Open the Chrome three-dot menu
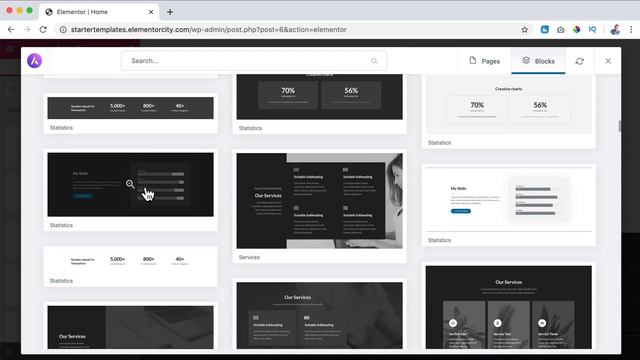 631,29
